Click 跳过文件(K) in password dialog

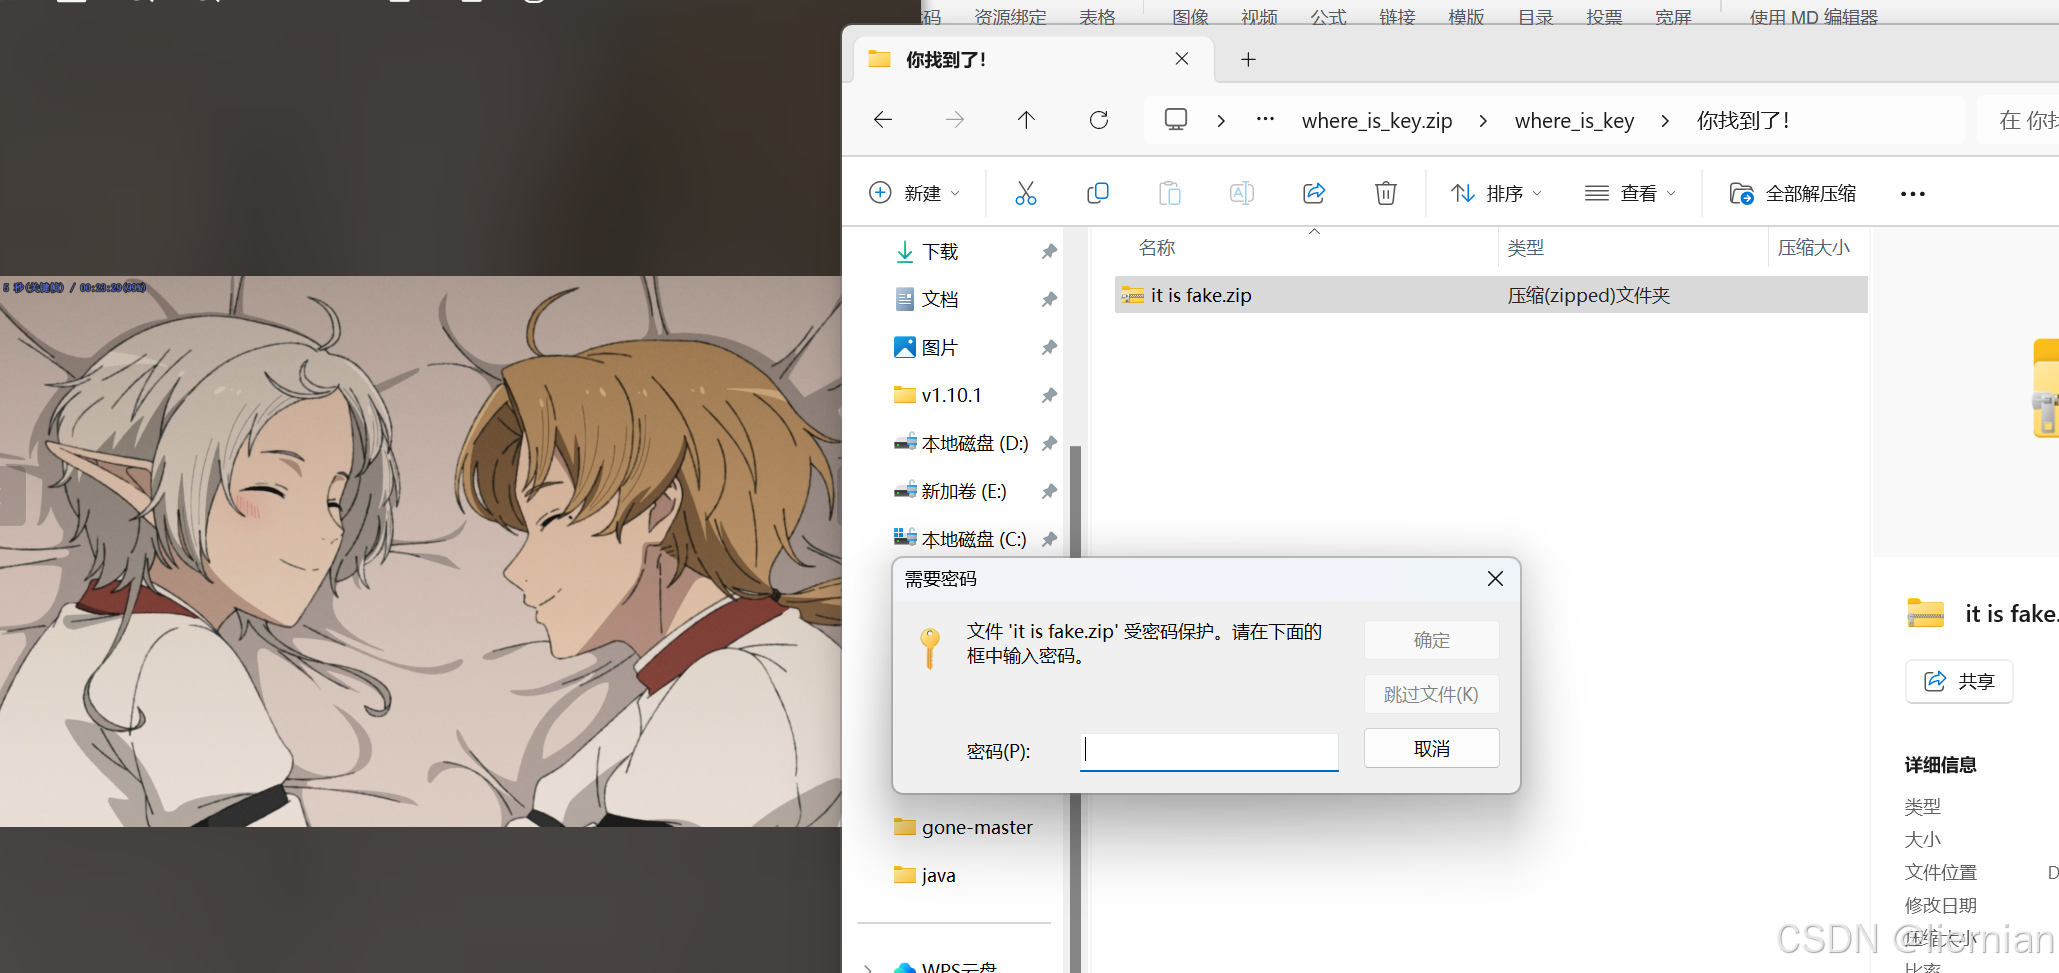[x=1431, y=694]
